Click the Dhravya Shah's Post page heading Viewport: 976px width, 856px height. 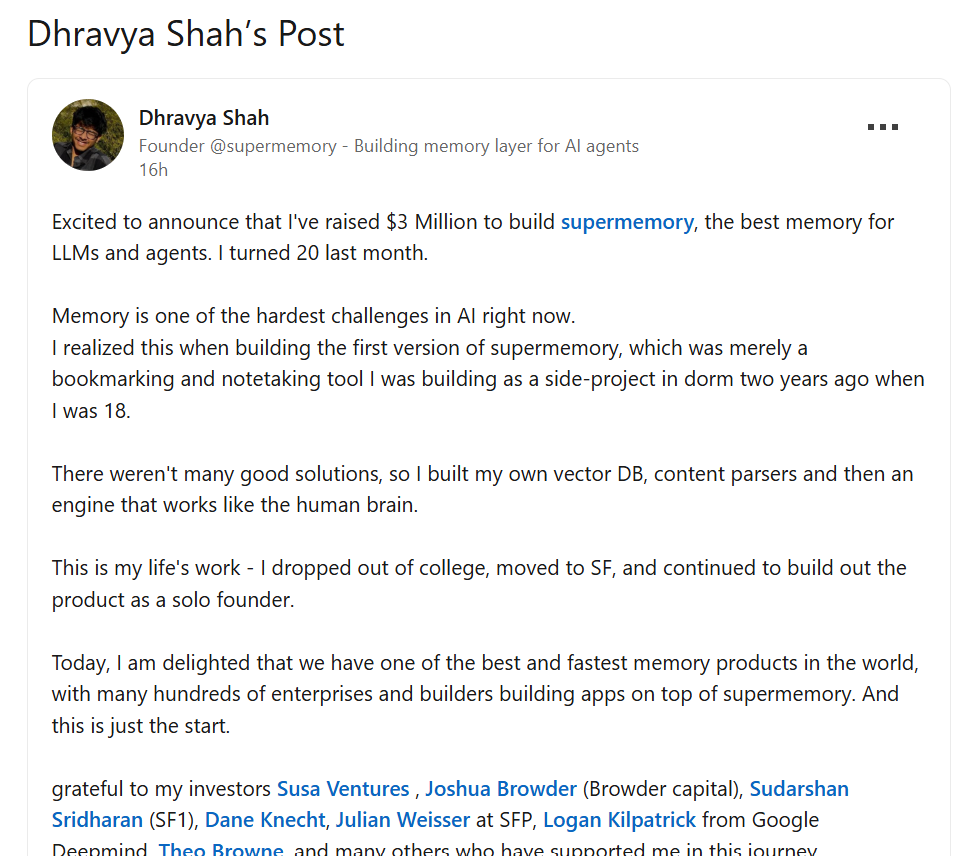tap(184, 33)
